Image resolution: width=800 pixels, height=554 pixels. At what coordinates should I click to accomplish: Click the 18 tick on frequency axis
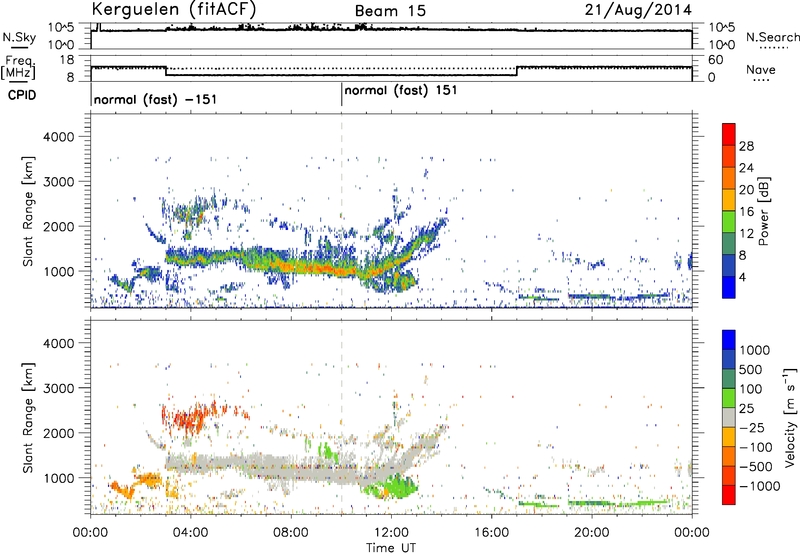[x=67, y=60]
